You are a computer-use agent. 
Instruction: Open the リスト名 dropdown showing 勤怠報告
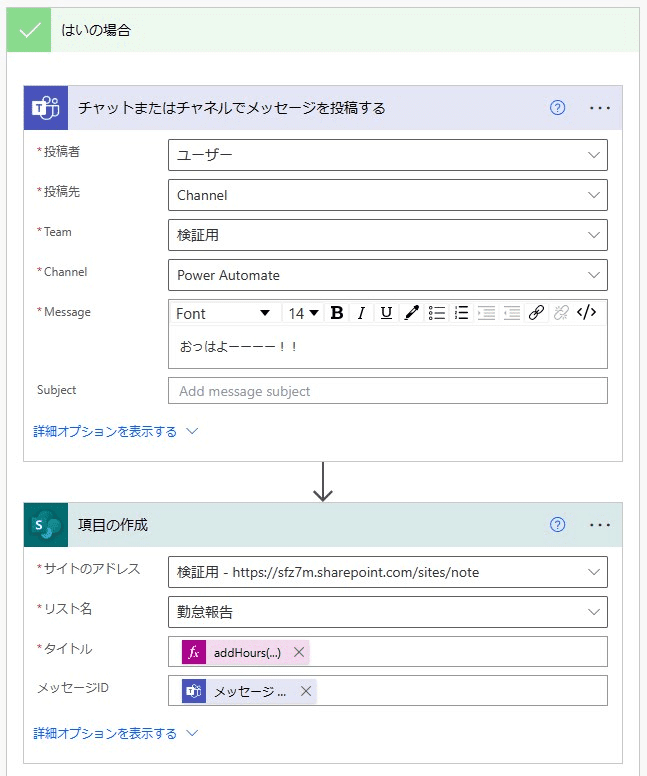pos(388,612)
